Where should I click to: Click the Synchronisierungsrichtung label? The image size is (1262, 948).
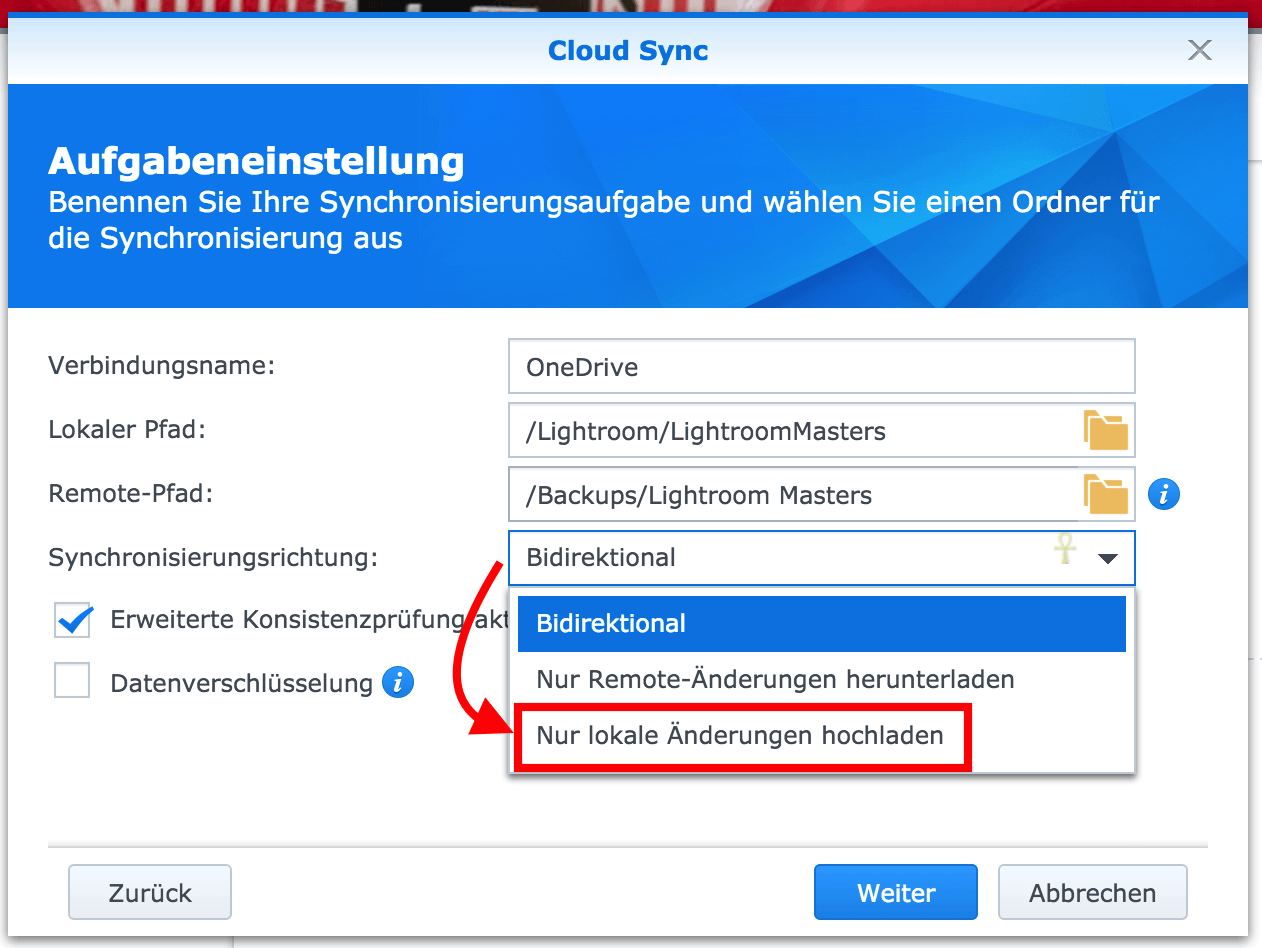[213, 557]
